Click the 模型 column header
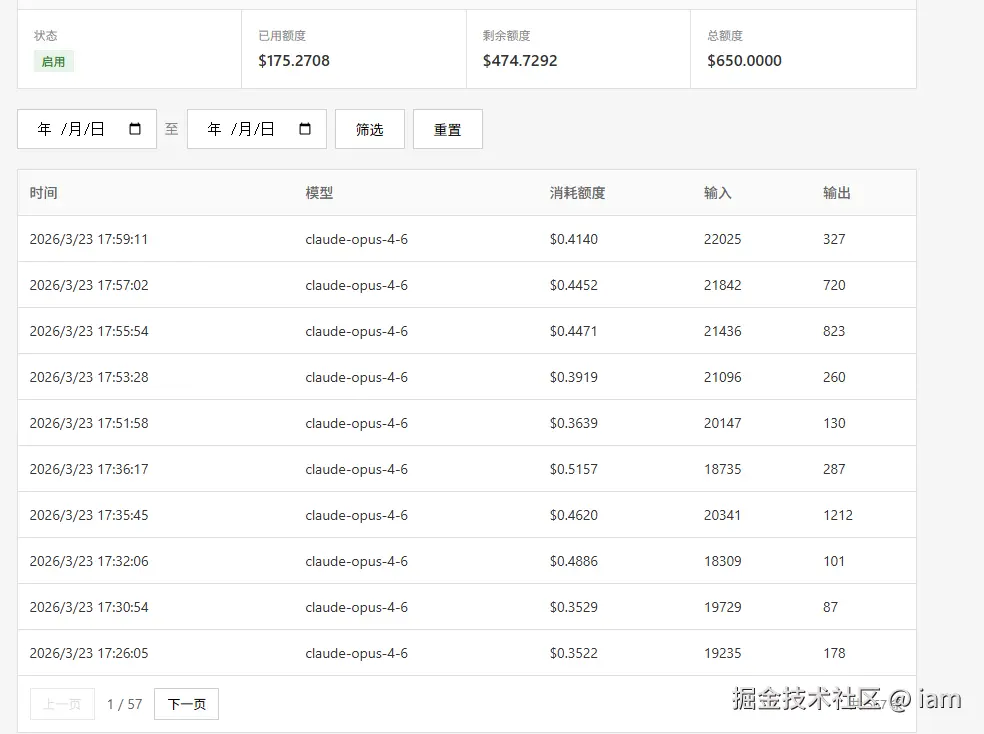 click(319, 192)
